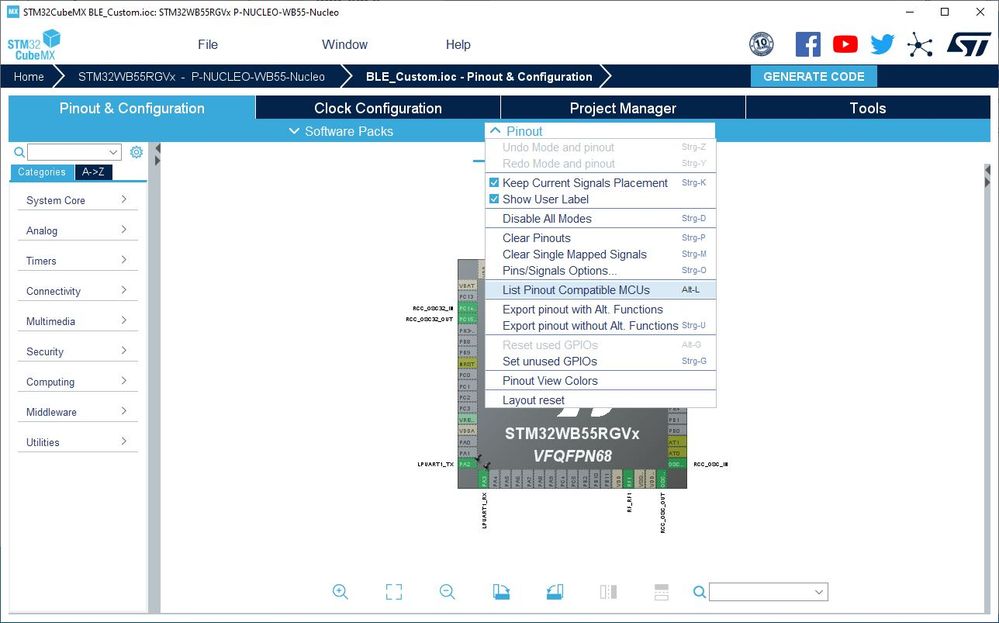The image size is (999, 623).
Task: Click the horizontal split view icon
Action: pos(661,592)
